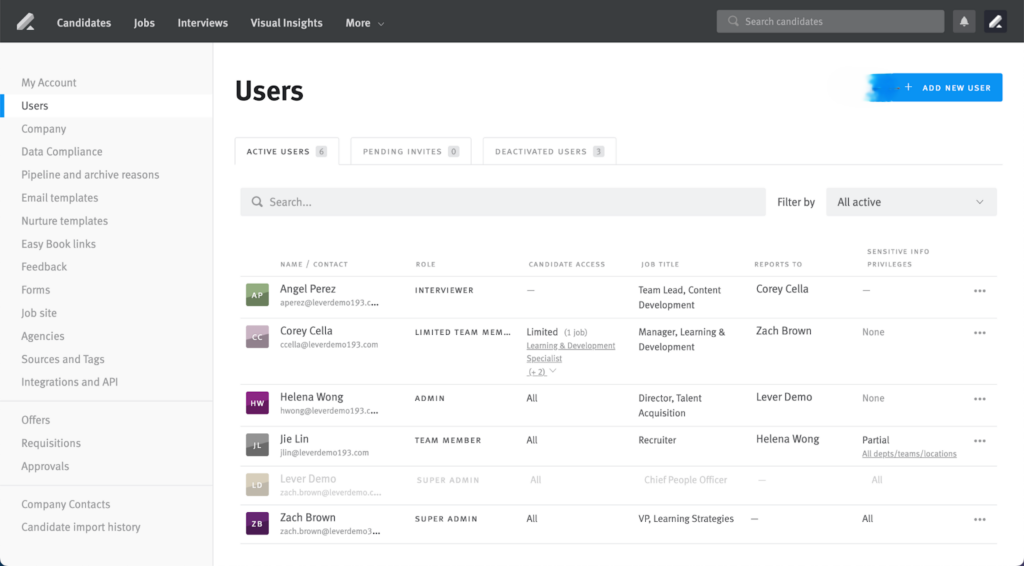Click the magnifier icon in Search candidates
Screen dimensions: 1024x566
733,22
